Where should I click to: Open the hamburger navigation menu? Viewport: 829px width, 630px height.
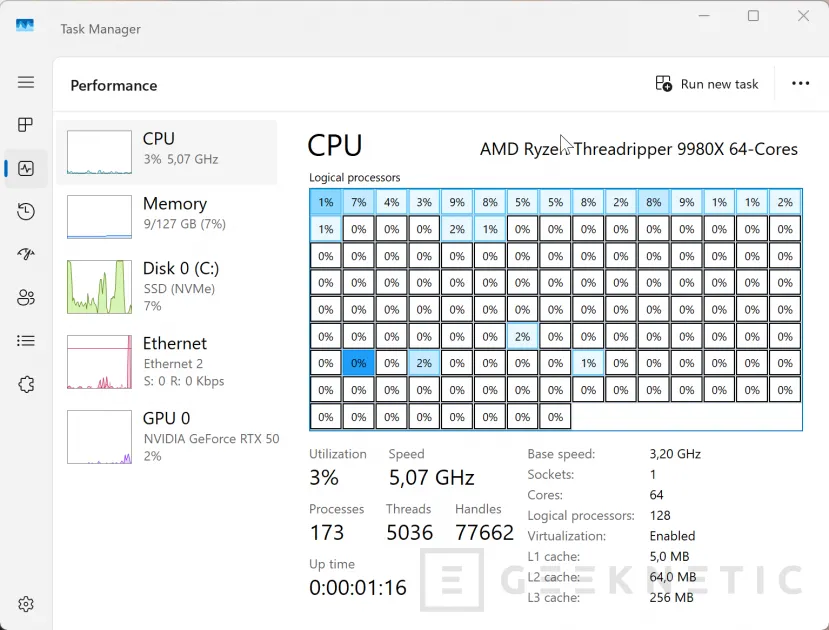(25, 82)
